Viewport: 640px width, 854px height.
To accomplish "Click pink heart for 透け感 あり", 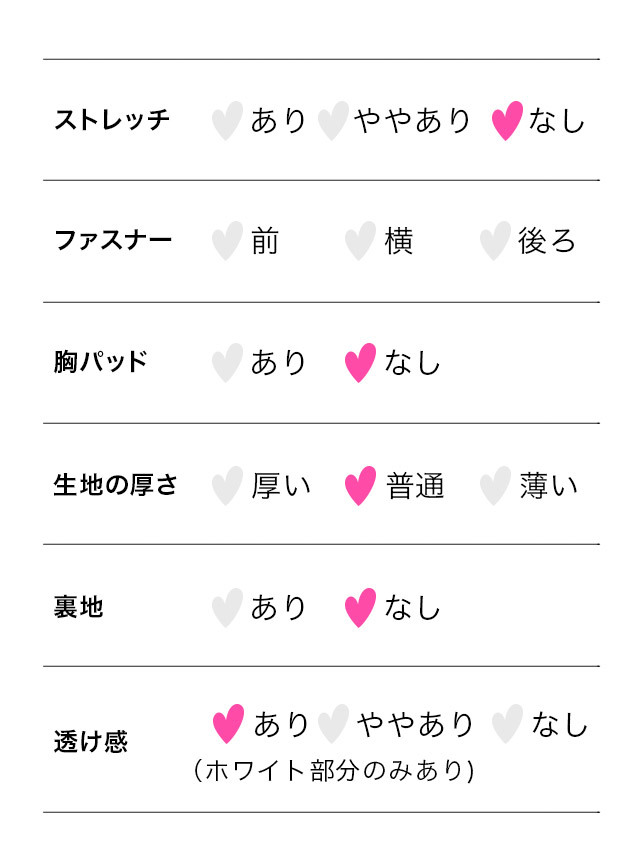I will click(228, 724).
